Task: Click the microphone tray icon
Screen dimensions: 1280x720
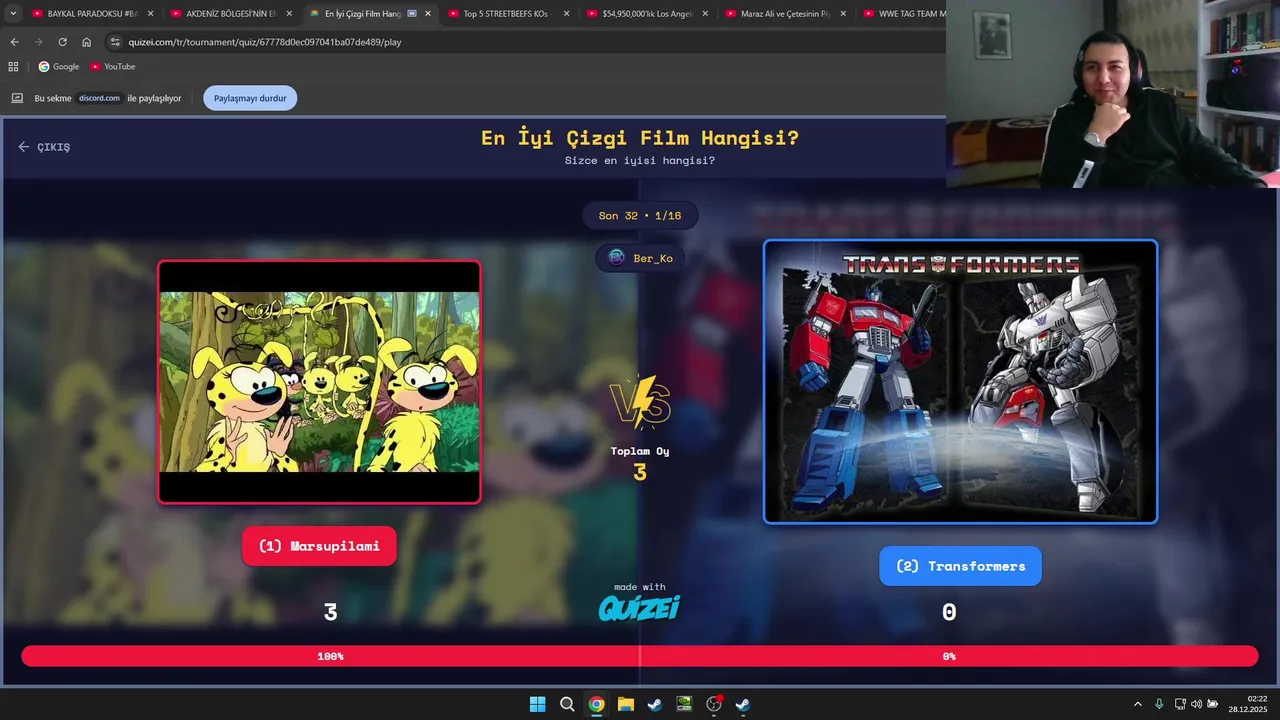Action: [1159, 704]
